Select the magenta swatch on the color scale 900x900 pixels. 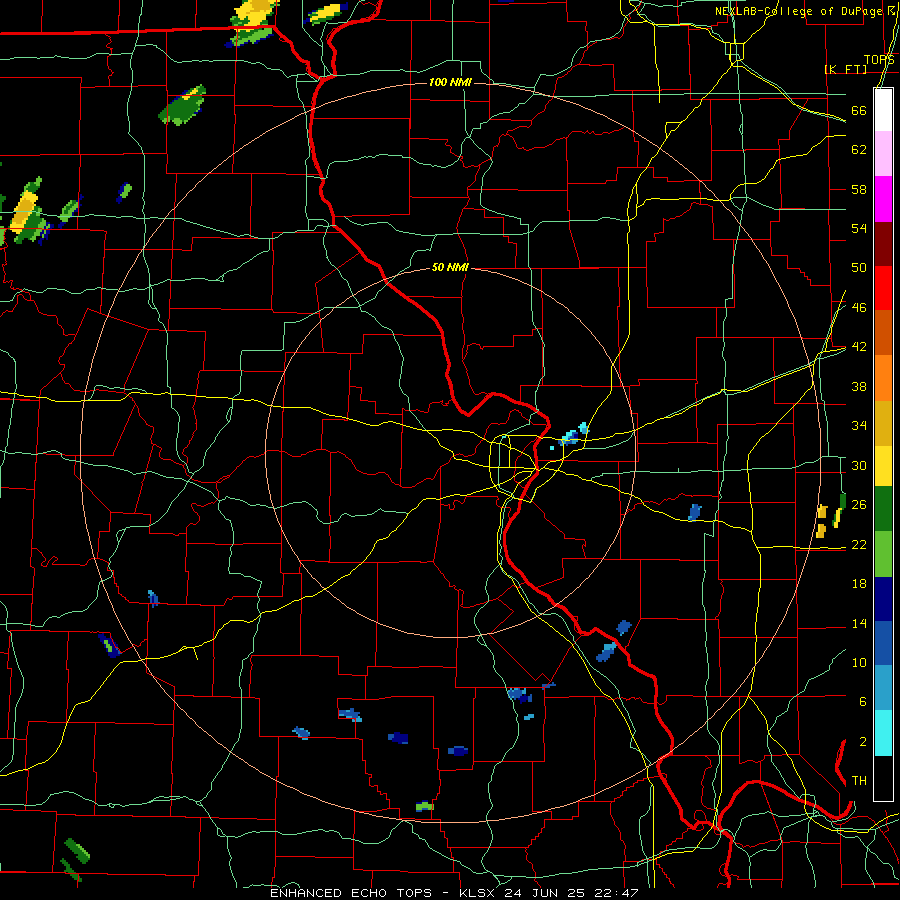tap(883, 199)
